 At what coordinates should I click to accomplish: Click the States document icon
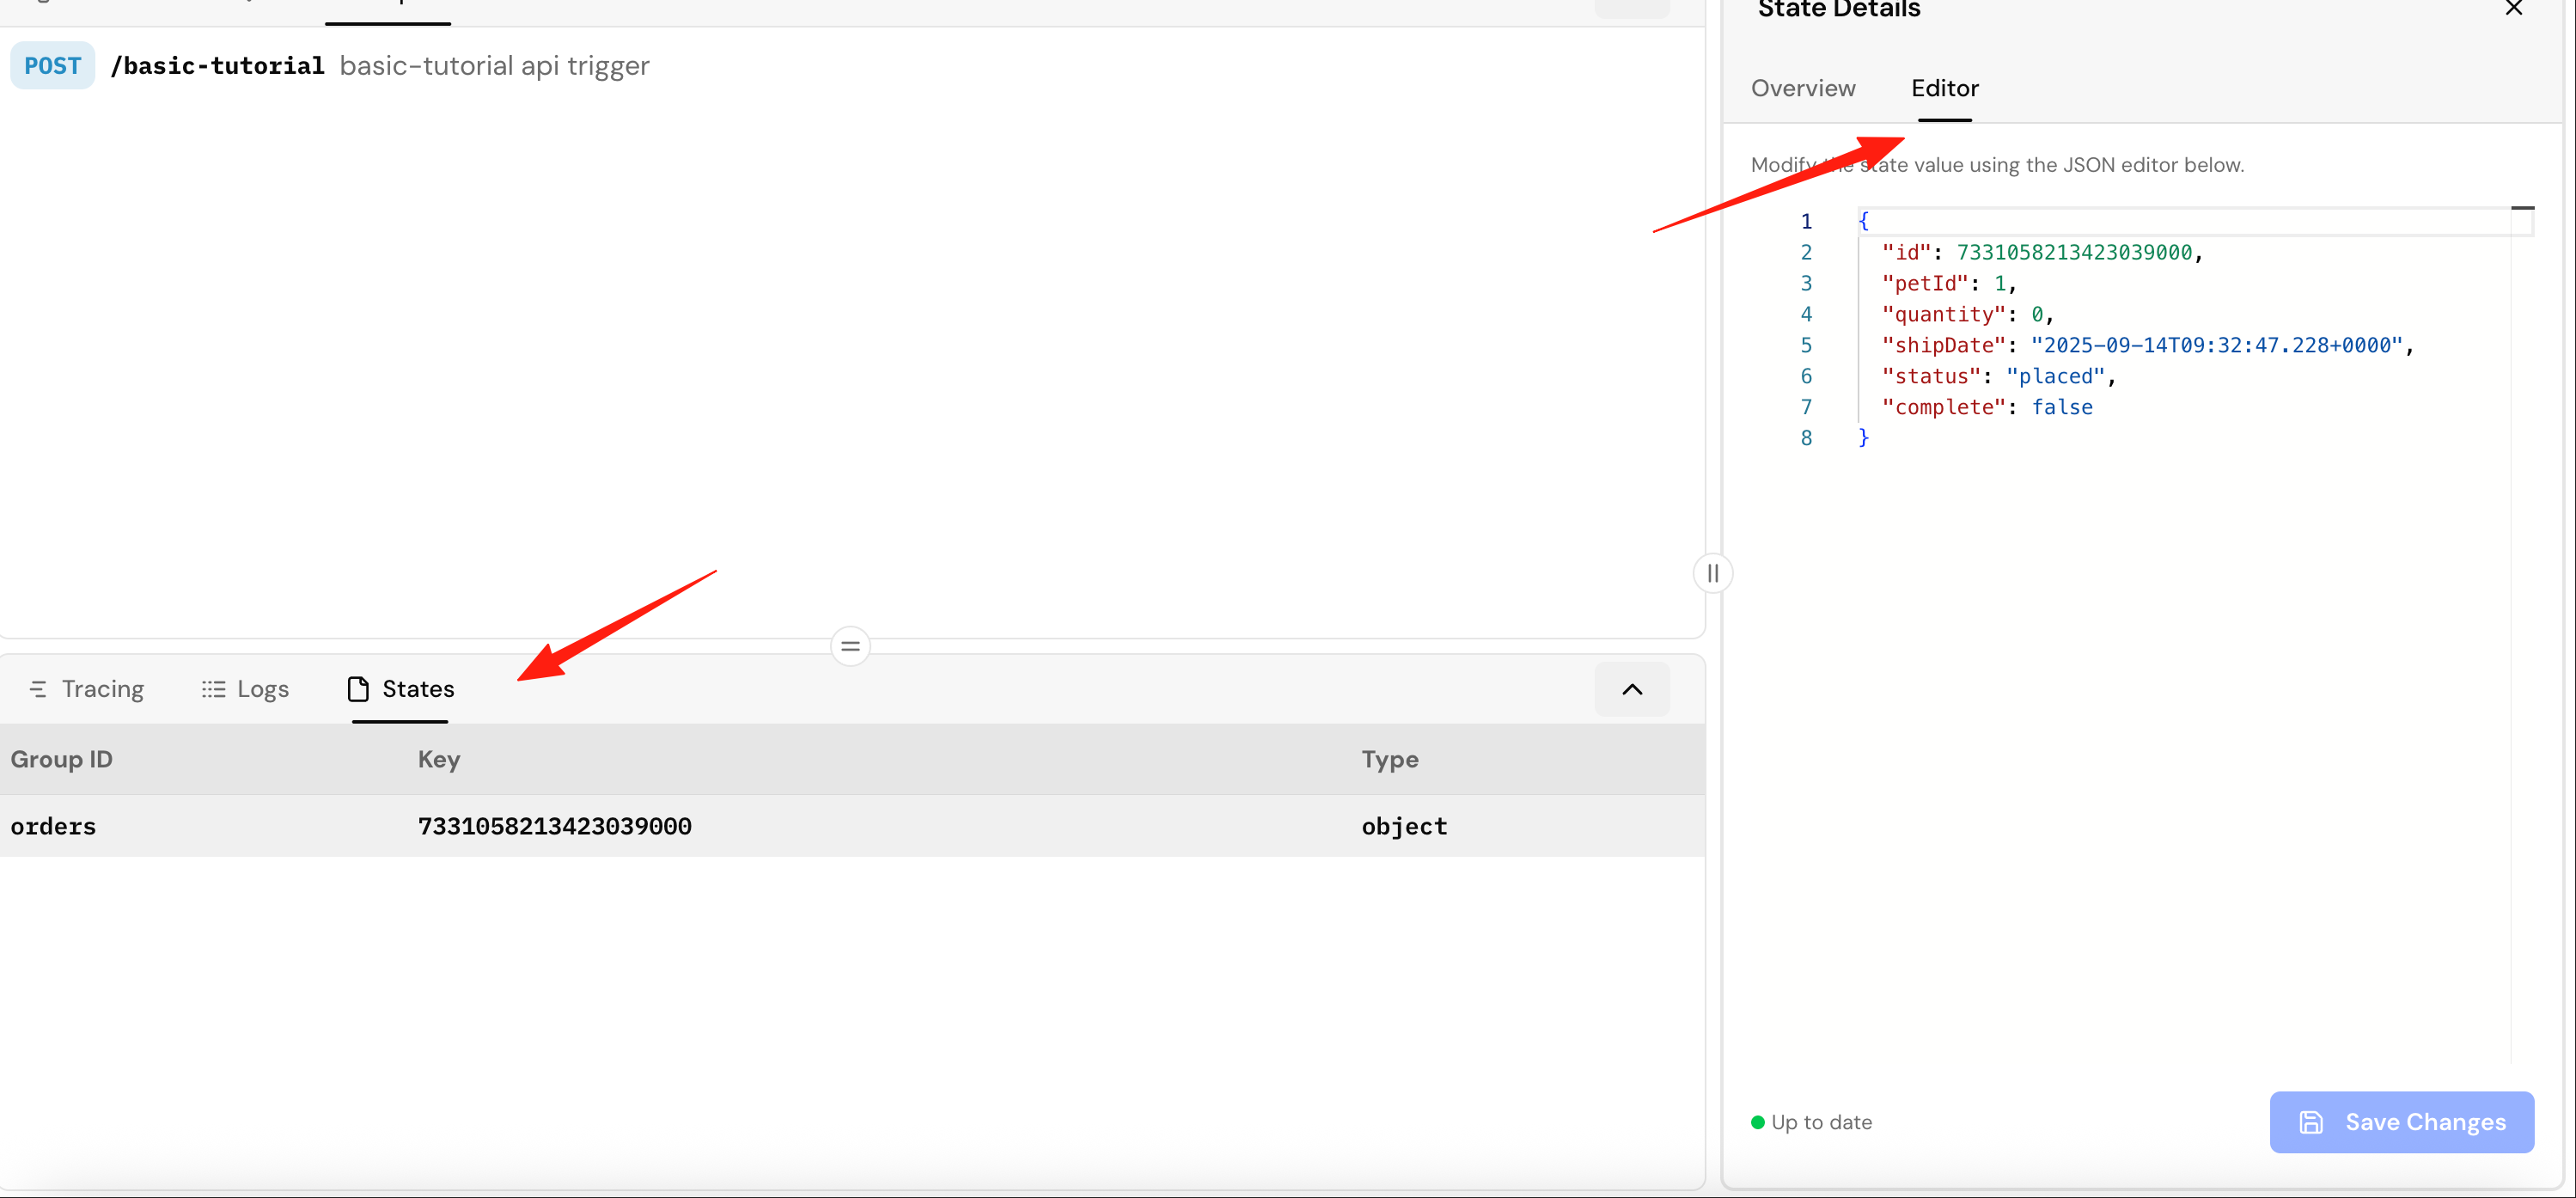[358, 689]
